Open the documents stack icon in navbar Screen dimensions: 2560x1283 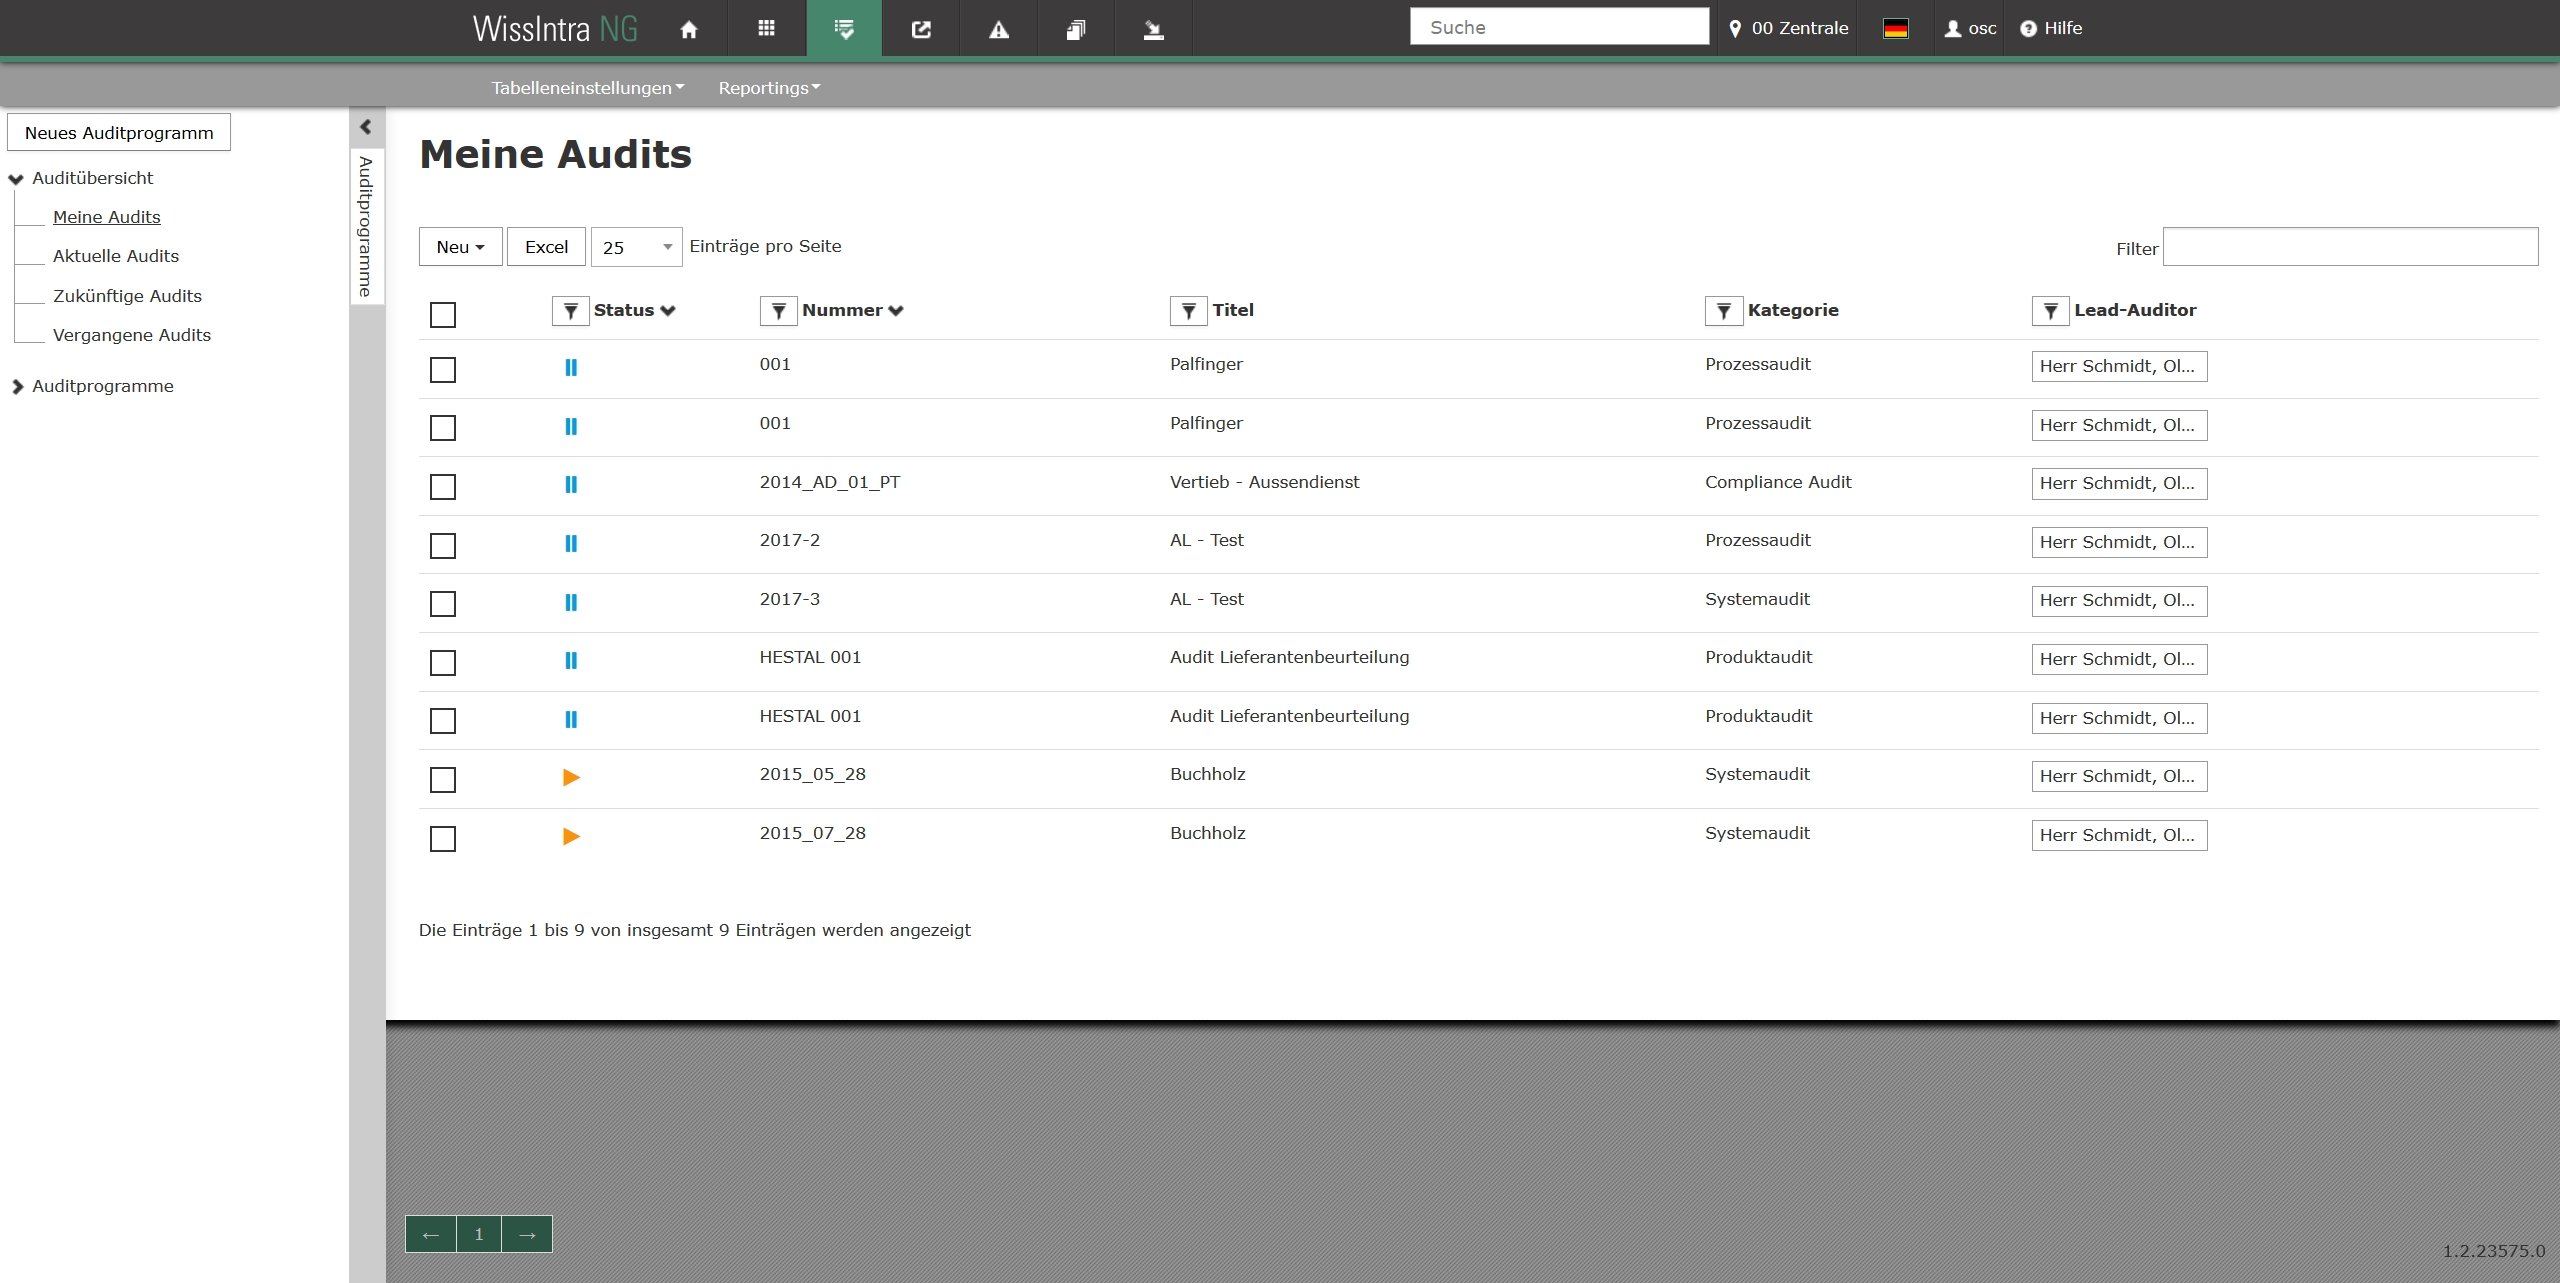(1075, 29)
